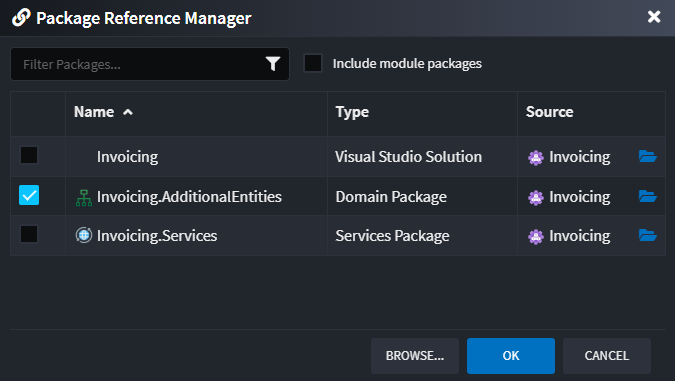Focus the Filter Packages input field
675x381 pixels.
pos(150,64)
